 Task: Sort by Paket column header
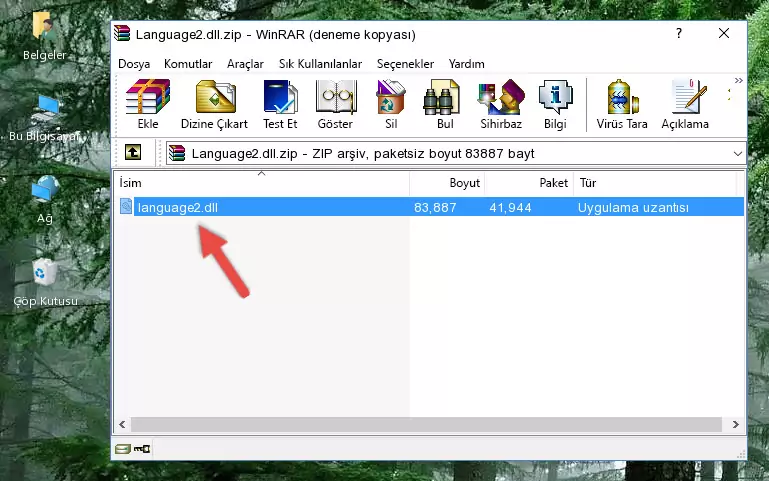(529, 183)
